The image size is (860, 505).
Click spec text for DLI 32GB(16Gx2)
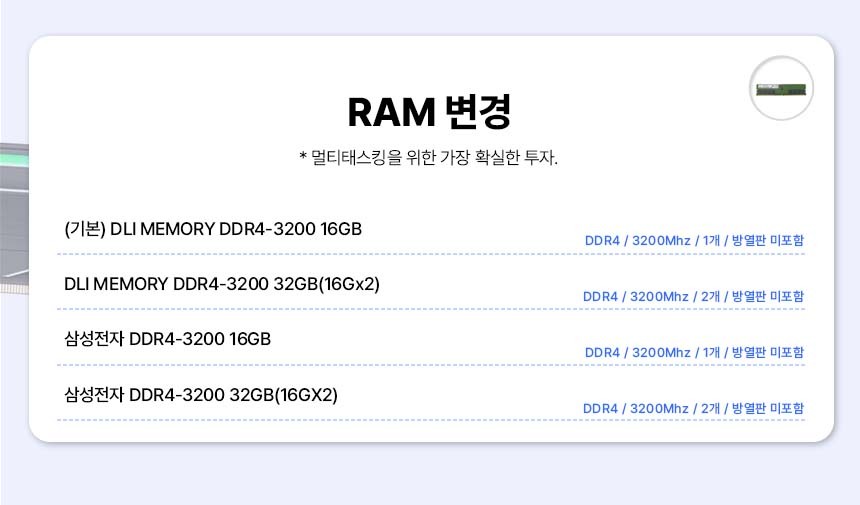click(693, 296)
